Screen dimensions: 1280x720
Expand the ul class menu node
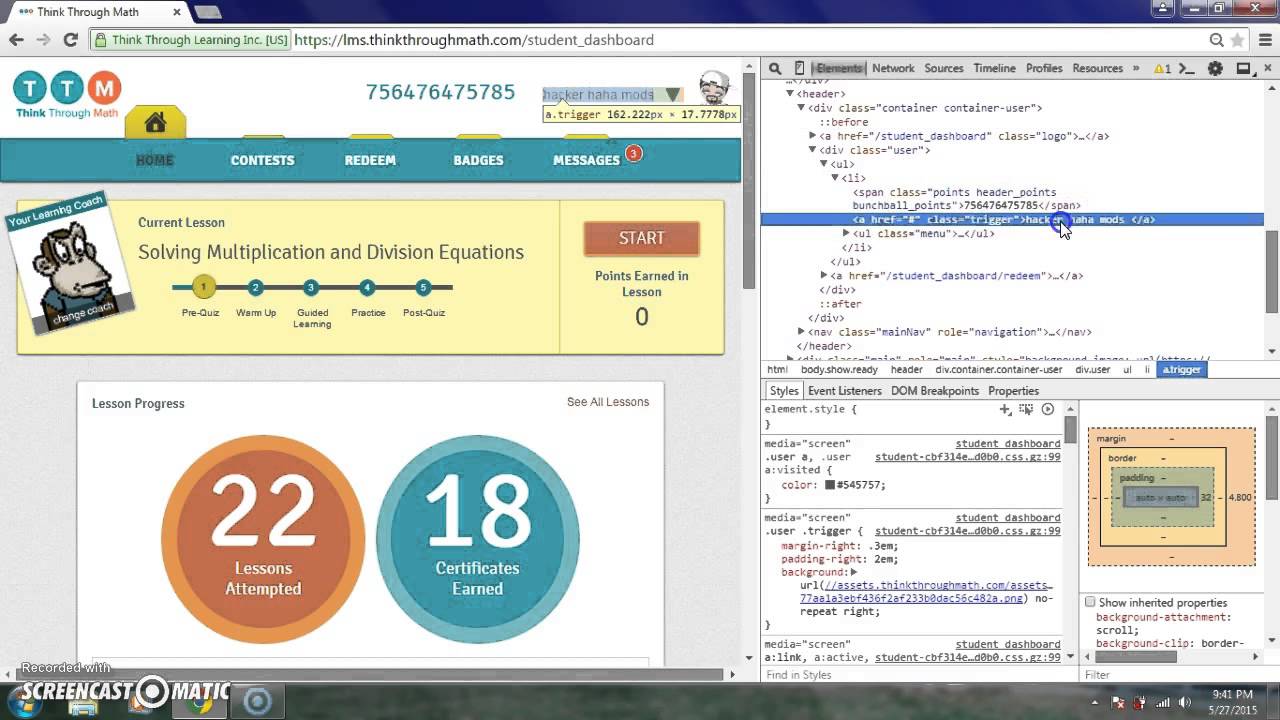click(x=846, y=234)
